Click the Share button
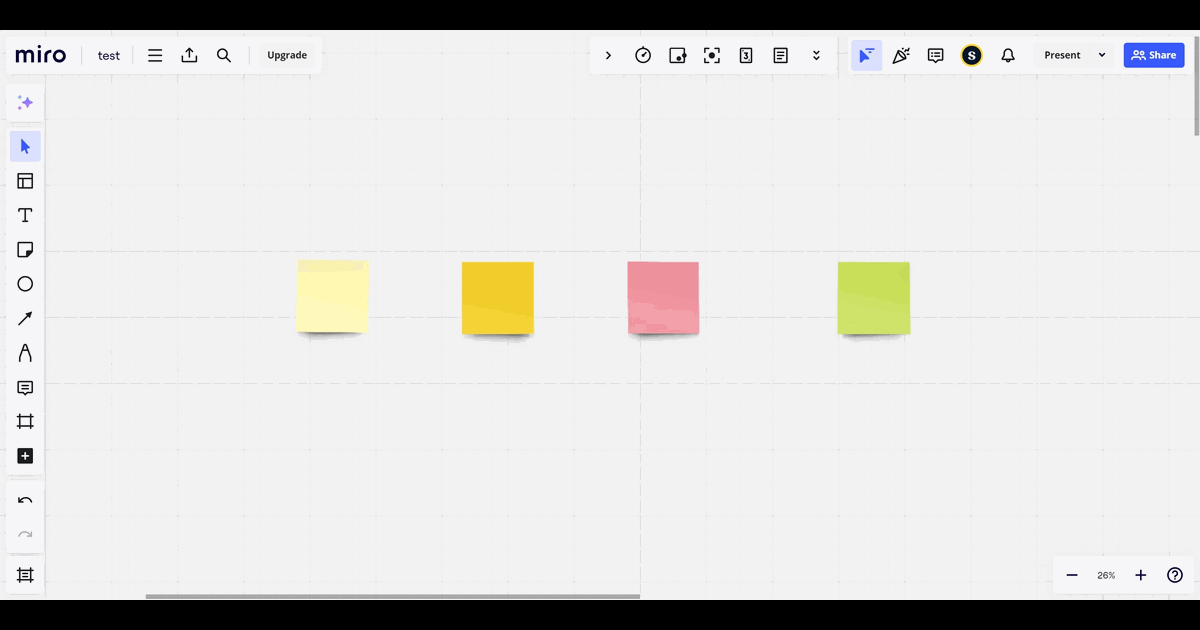The width and height of the screenshot is (1200, 630). 1154,56
